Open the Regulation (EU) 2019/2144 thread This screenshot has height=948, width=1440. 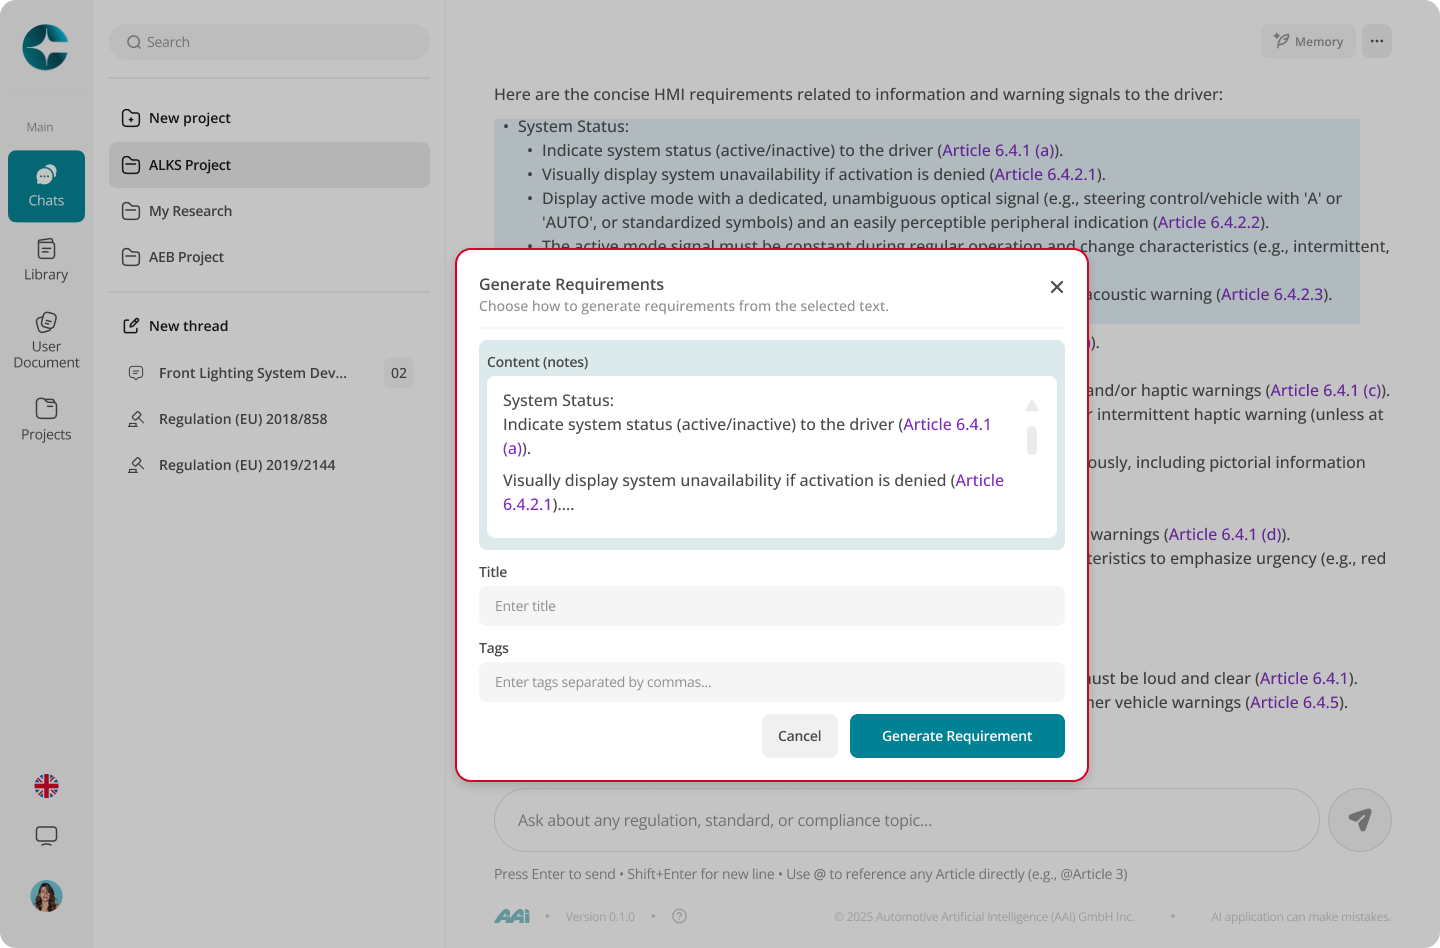point(269,465)
